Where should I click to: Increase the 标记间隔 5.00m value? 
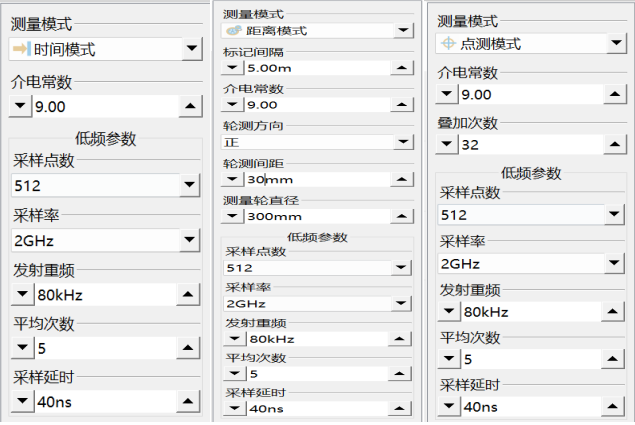[403, 68]
